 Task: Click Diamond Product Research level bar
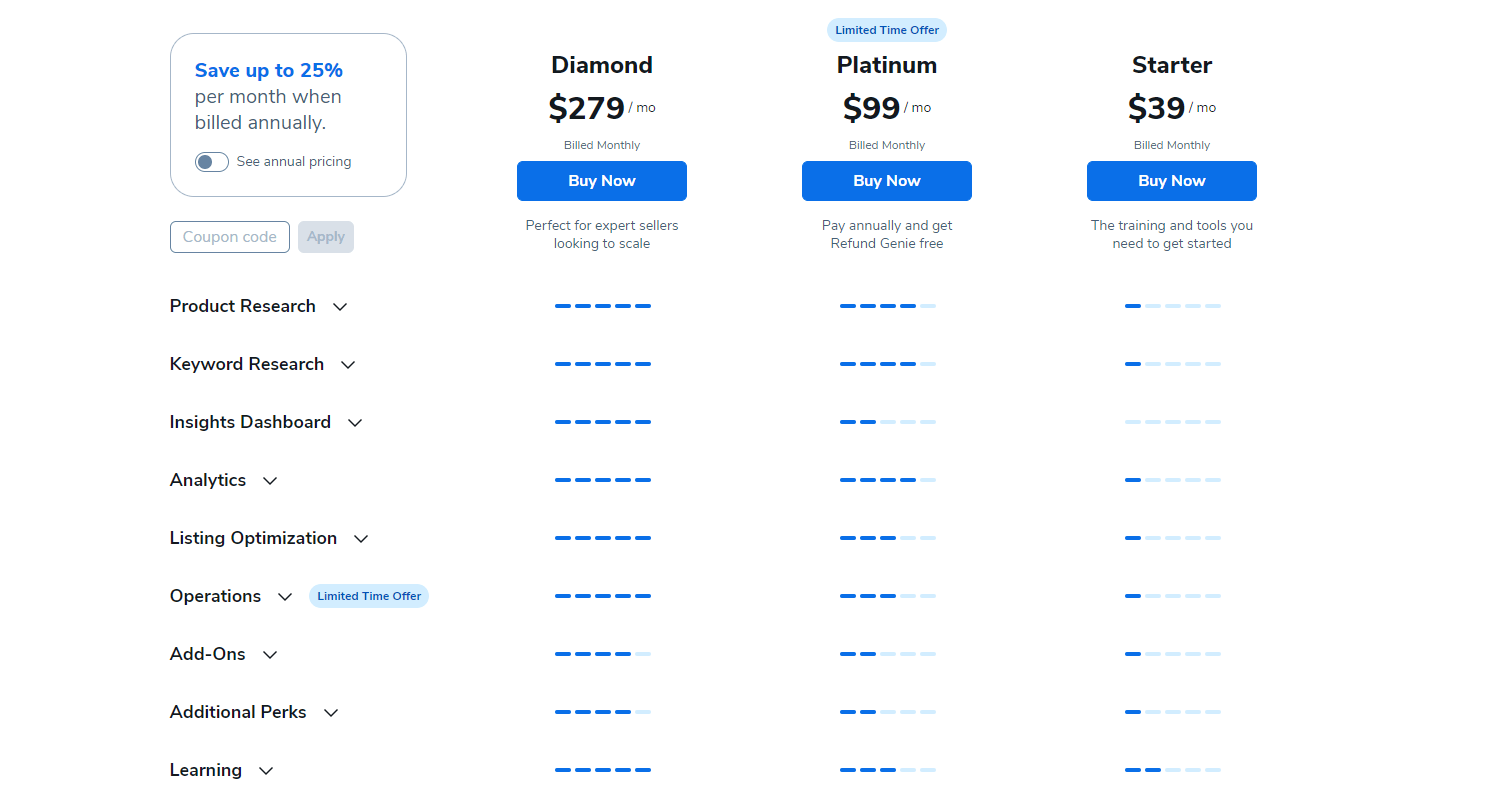[x=602, y=306]
